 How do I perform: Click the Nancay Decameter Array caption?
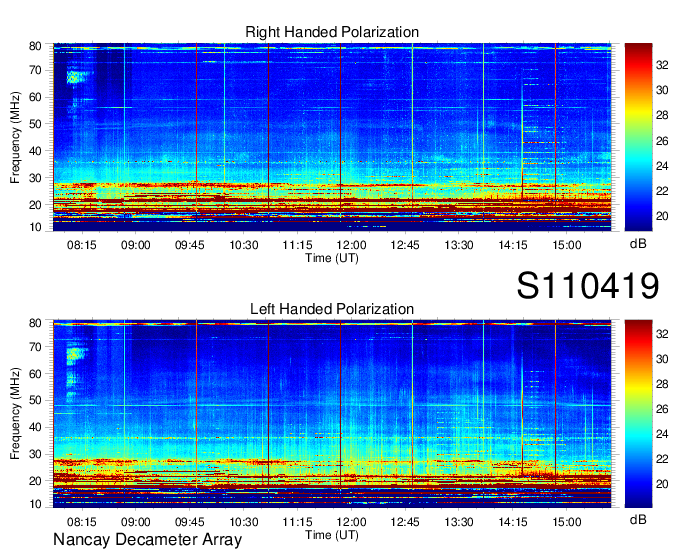147,540
